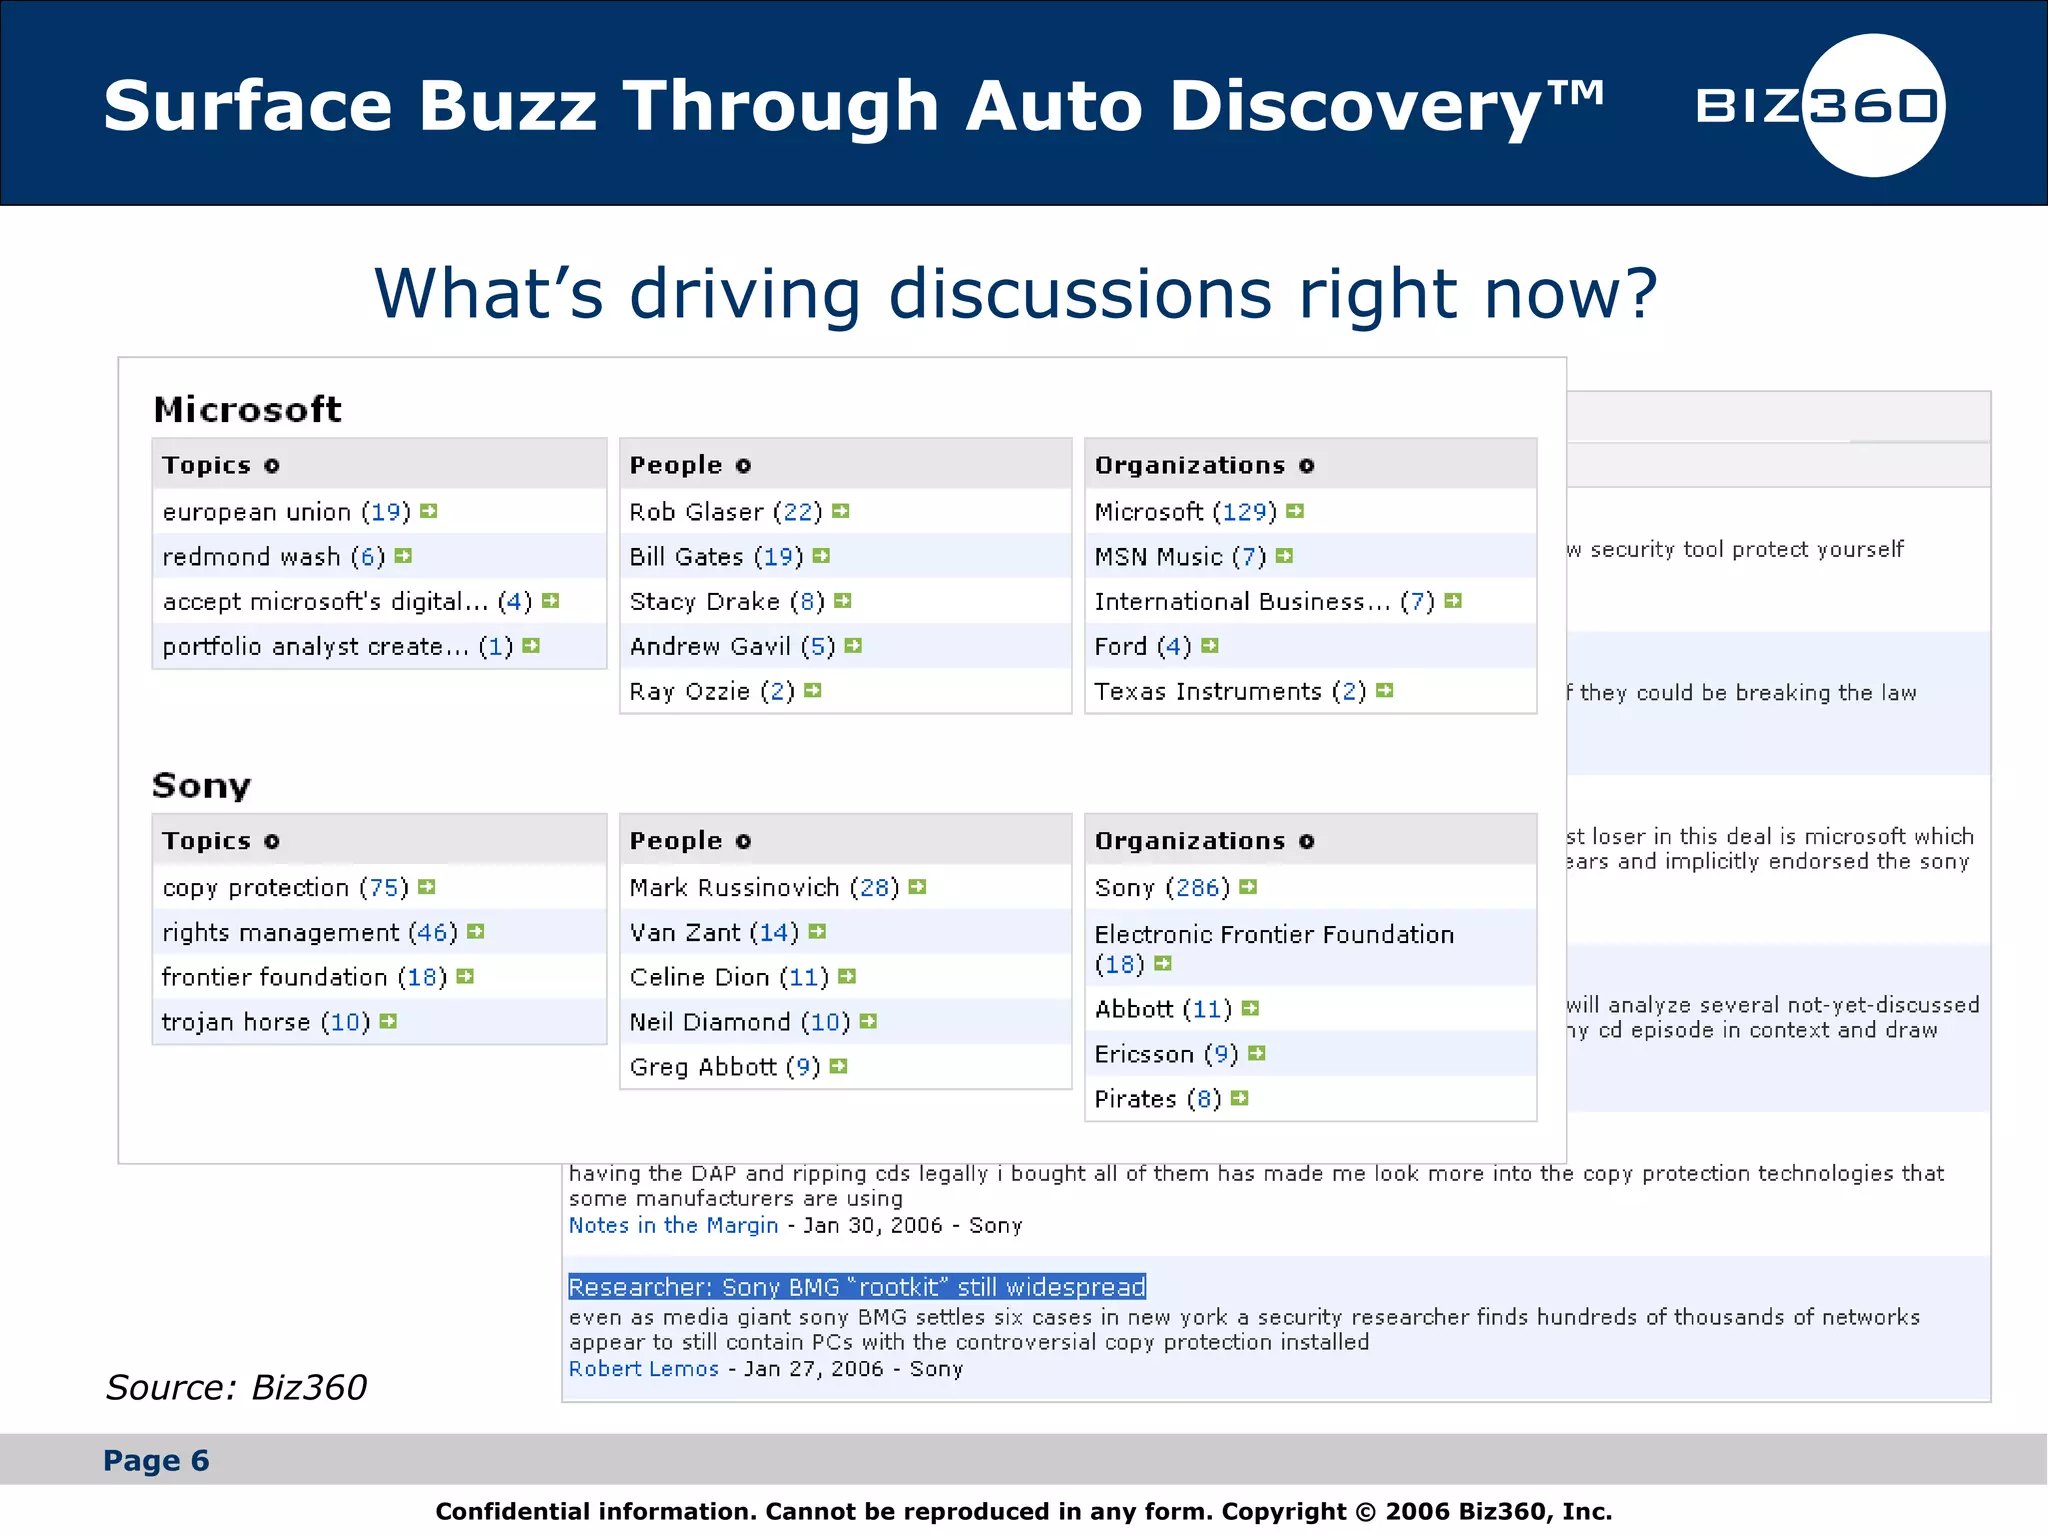Toggle circle icon beside Microsoft Organizations header
This screenshot has height=1536, width=2048.
[1307, 466]
